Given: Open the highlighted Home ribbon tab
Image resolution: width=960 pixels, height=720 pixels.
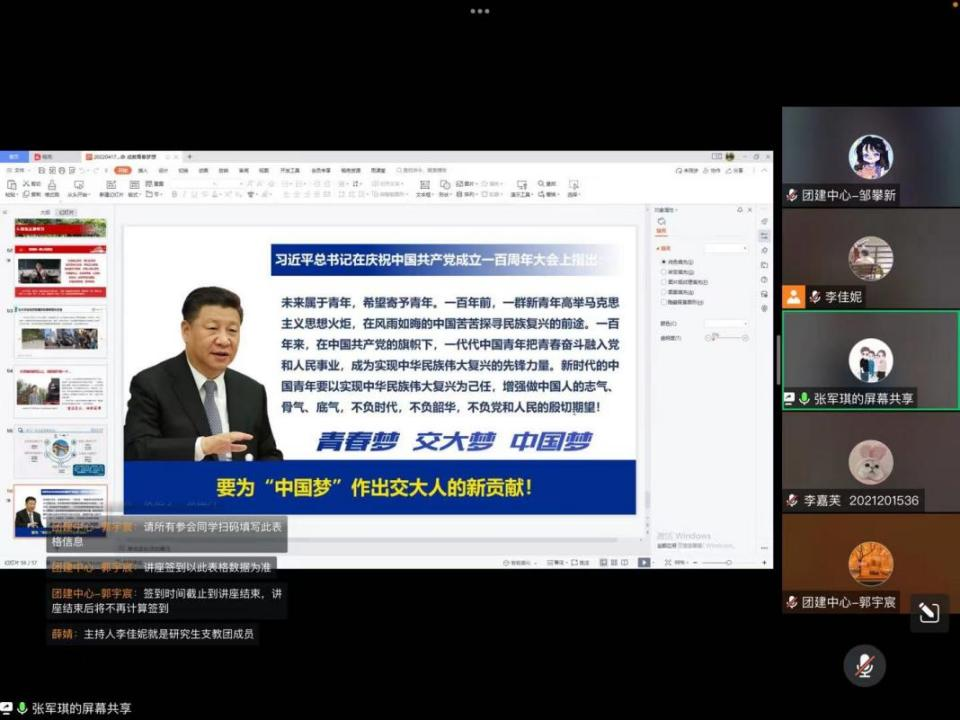Looking at the screenshot, I should (x=123, y=171).
